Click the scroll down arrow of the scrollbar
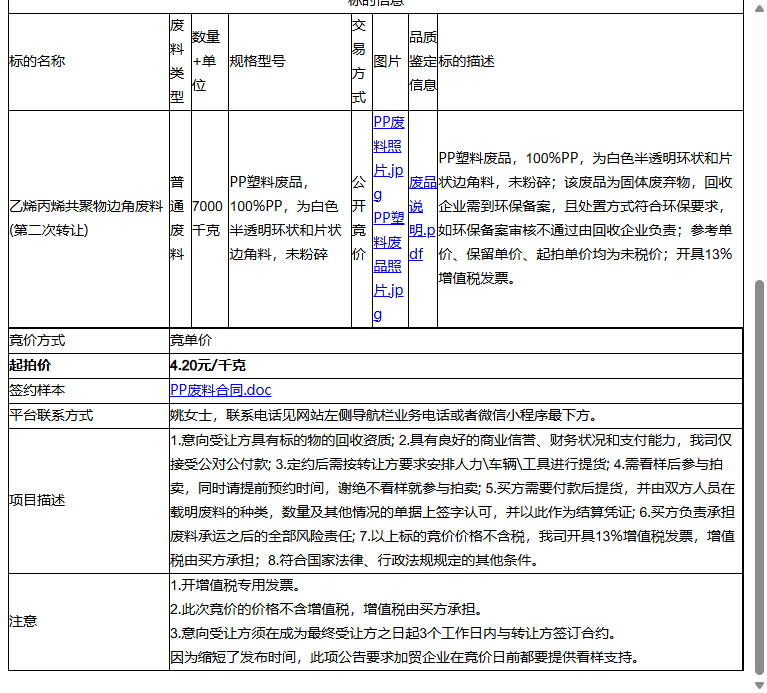The height and width of the screenshot is (693, 767). 759,686
